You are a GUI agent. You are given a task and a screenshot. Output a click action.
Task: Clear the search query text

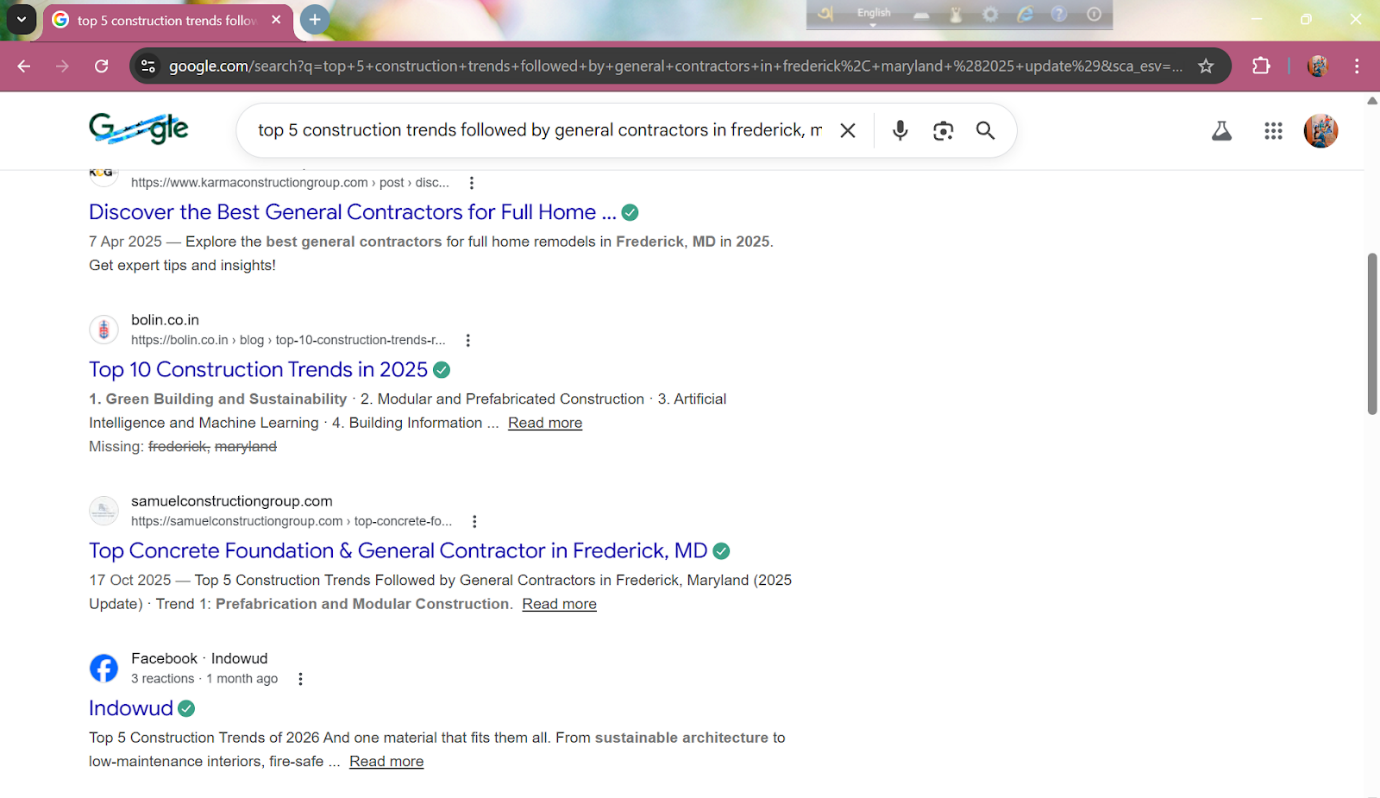click(x=847, y=131)
